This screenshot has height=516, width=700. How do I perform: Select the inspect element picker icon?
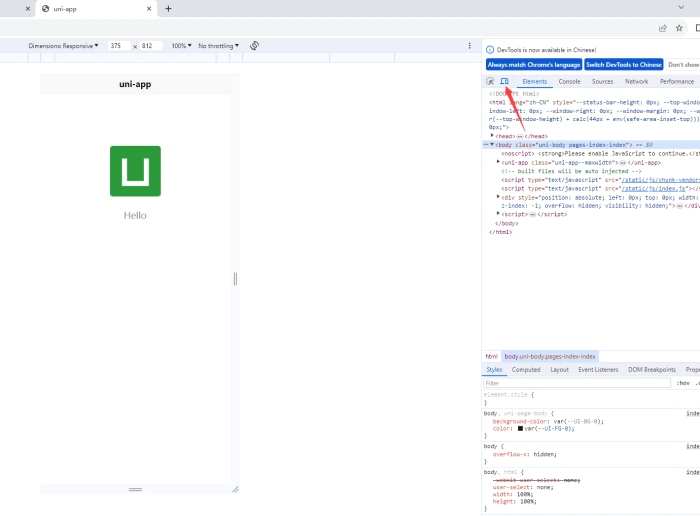490,81
